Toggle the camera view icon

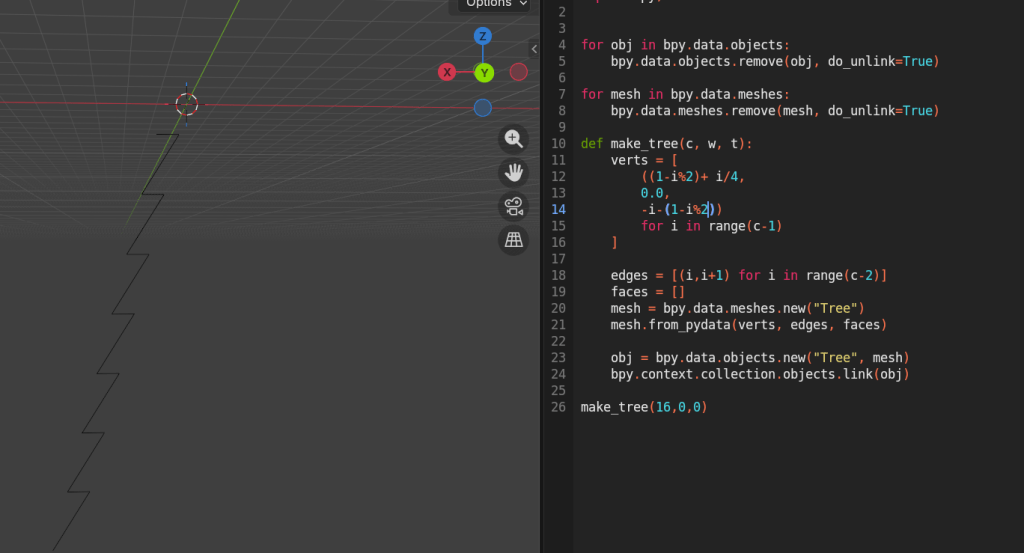pos(514,207)
